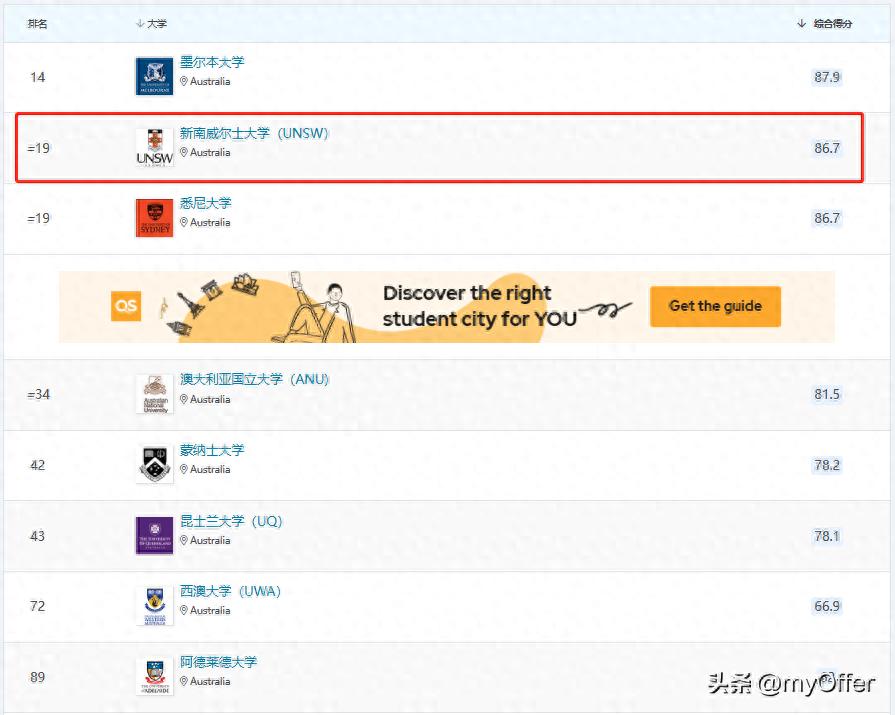Open the 蒙纳士大学 link
Image resolution: width=895 pixels, height=715 pixels.
[212, 450]
